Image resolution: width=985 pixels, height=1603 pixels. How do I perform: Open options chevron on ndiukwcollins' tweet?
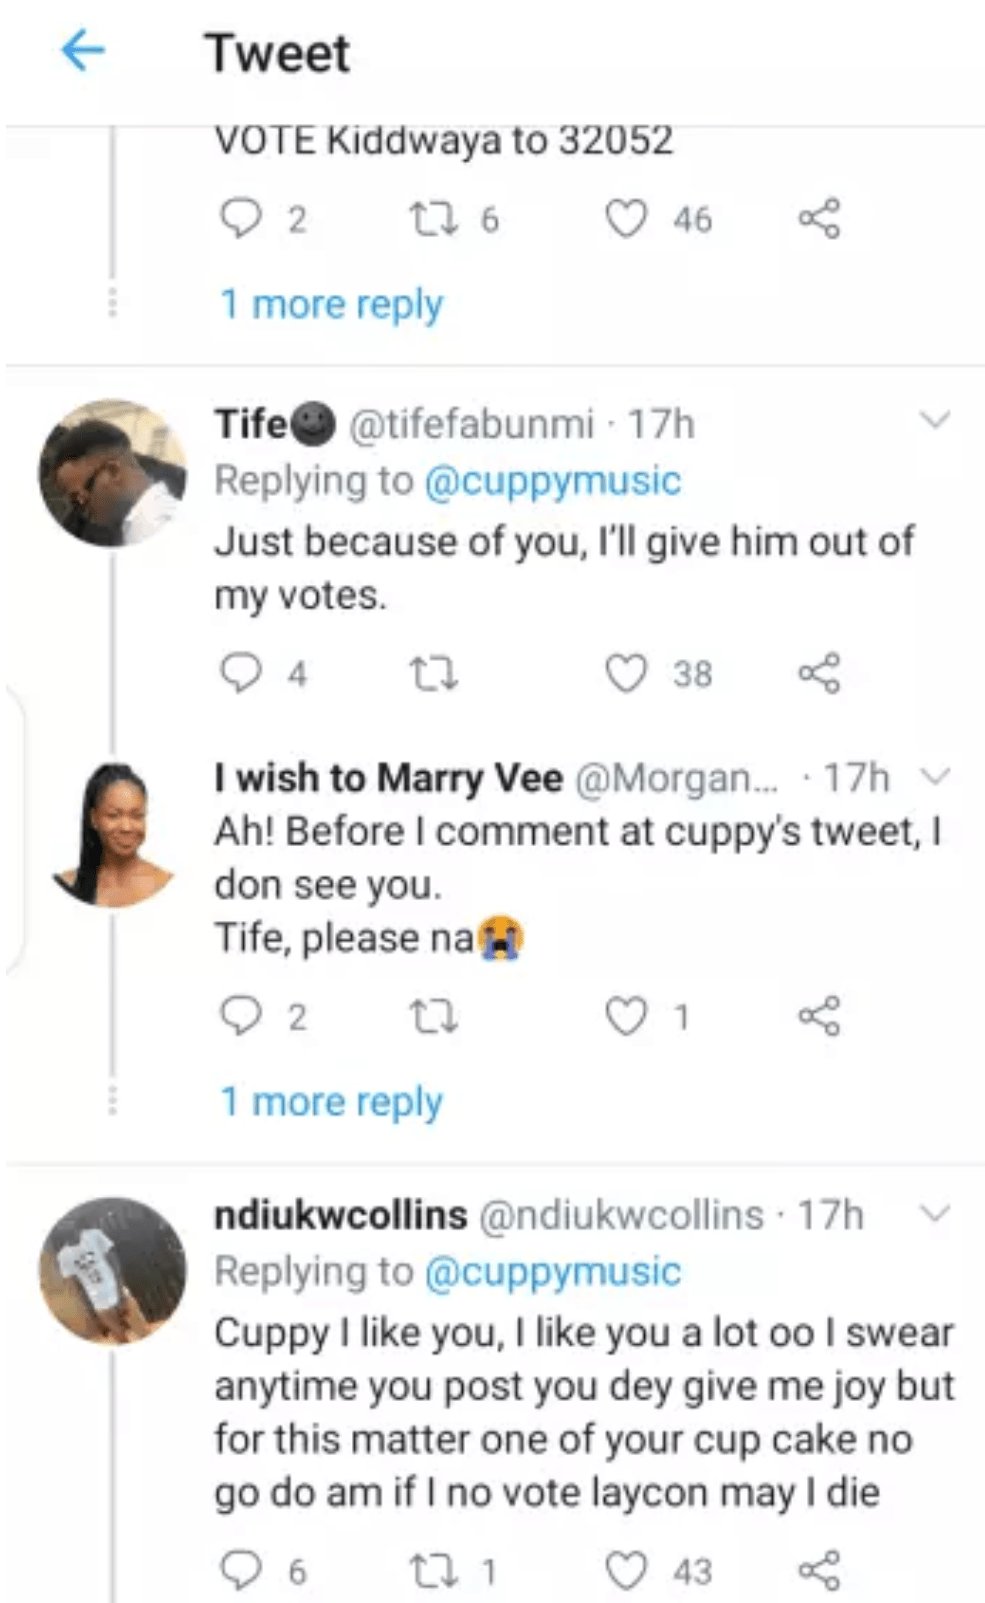pyautogui.click(x=934, y=1213)
